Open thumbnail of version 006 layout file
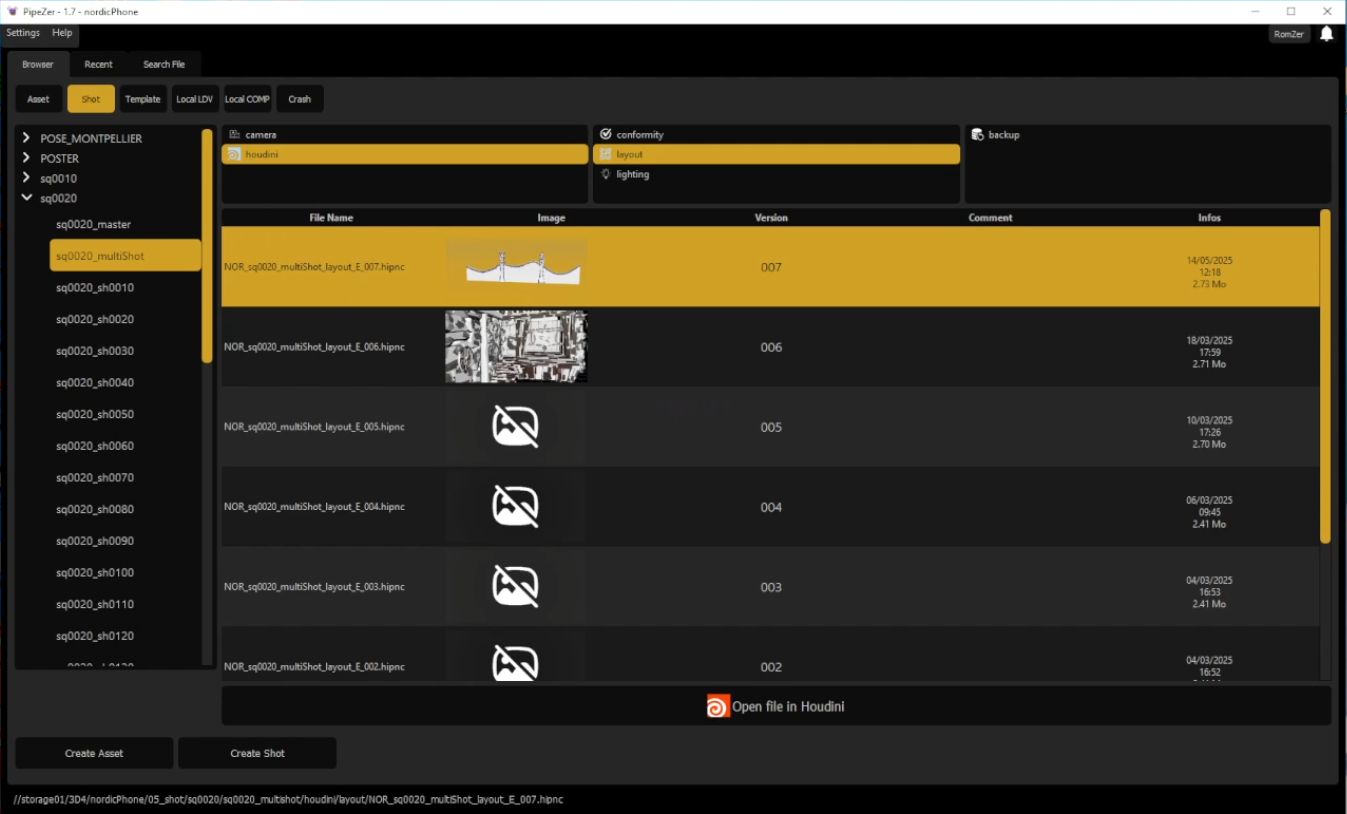This screenshot has width=1347, height=814. (x=515, y=347)
